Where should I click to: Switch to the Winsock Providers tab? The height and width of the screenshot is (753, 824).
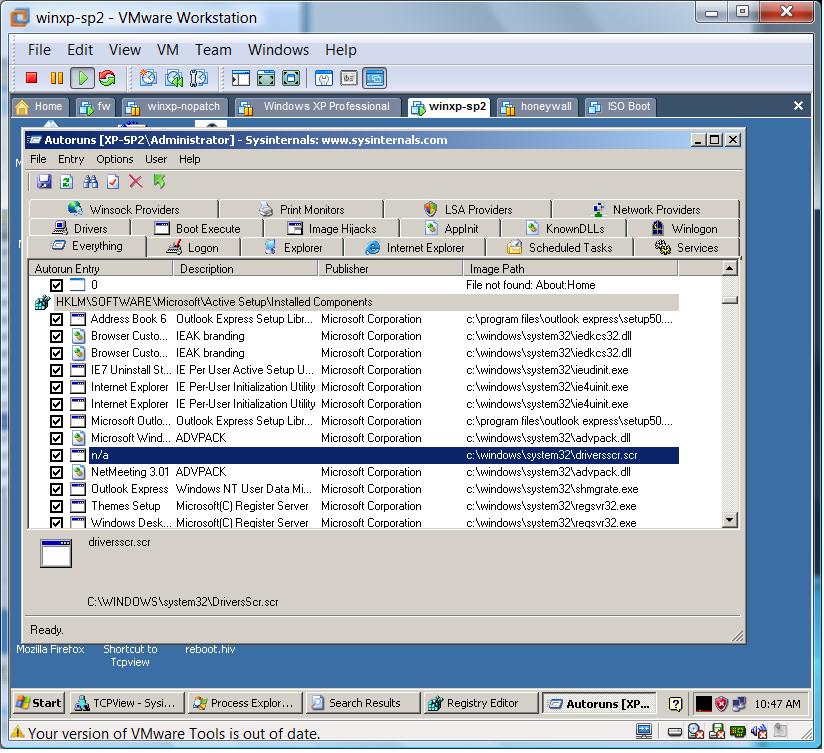[124, 210]
